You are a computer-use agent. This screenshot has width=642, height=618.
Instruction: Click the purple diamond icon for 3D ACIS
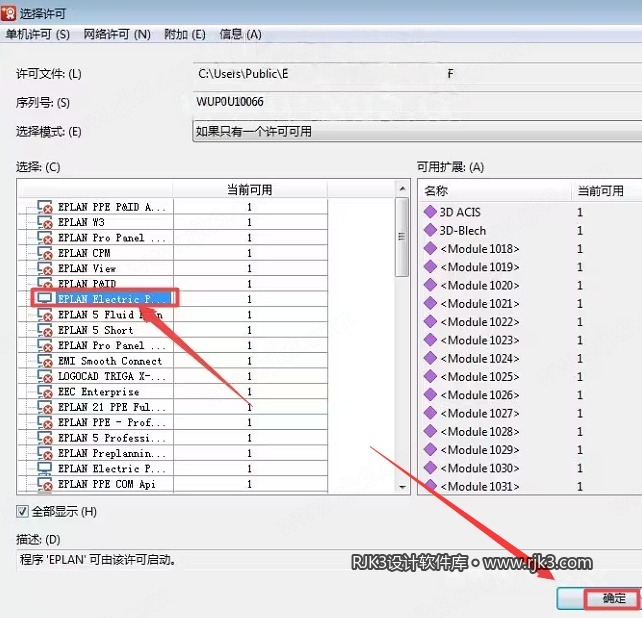point(430,212)
